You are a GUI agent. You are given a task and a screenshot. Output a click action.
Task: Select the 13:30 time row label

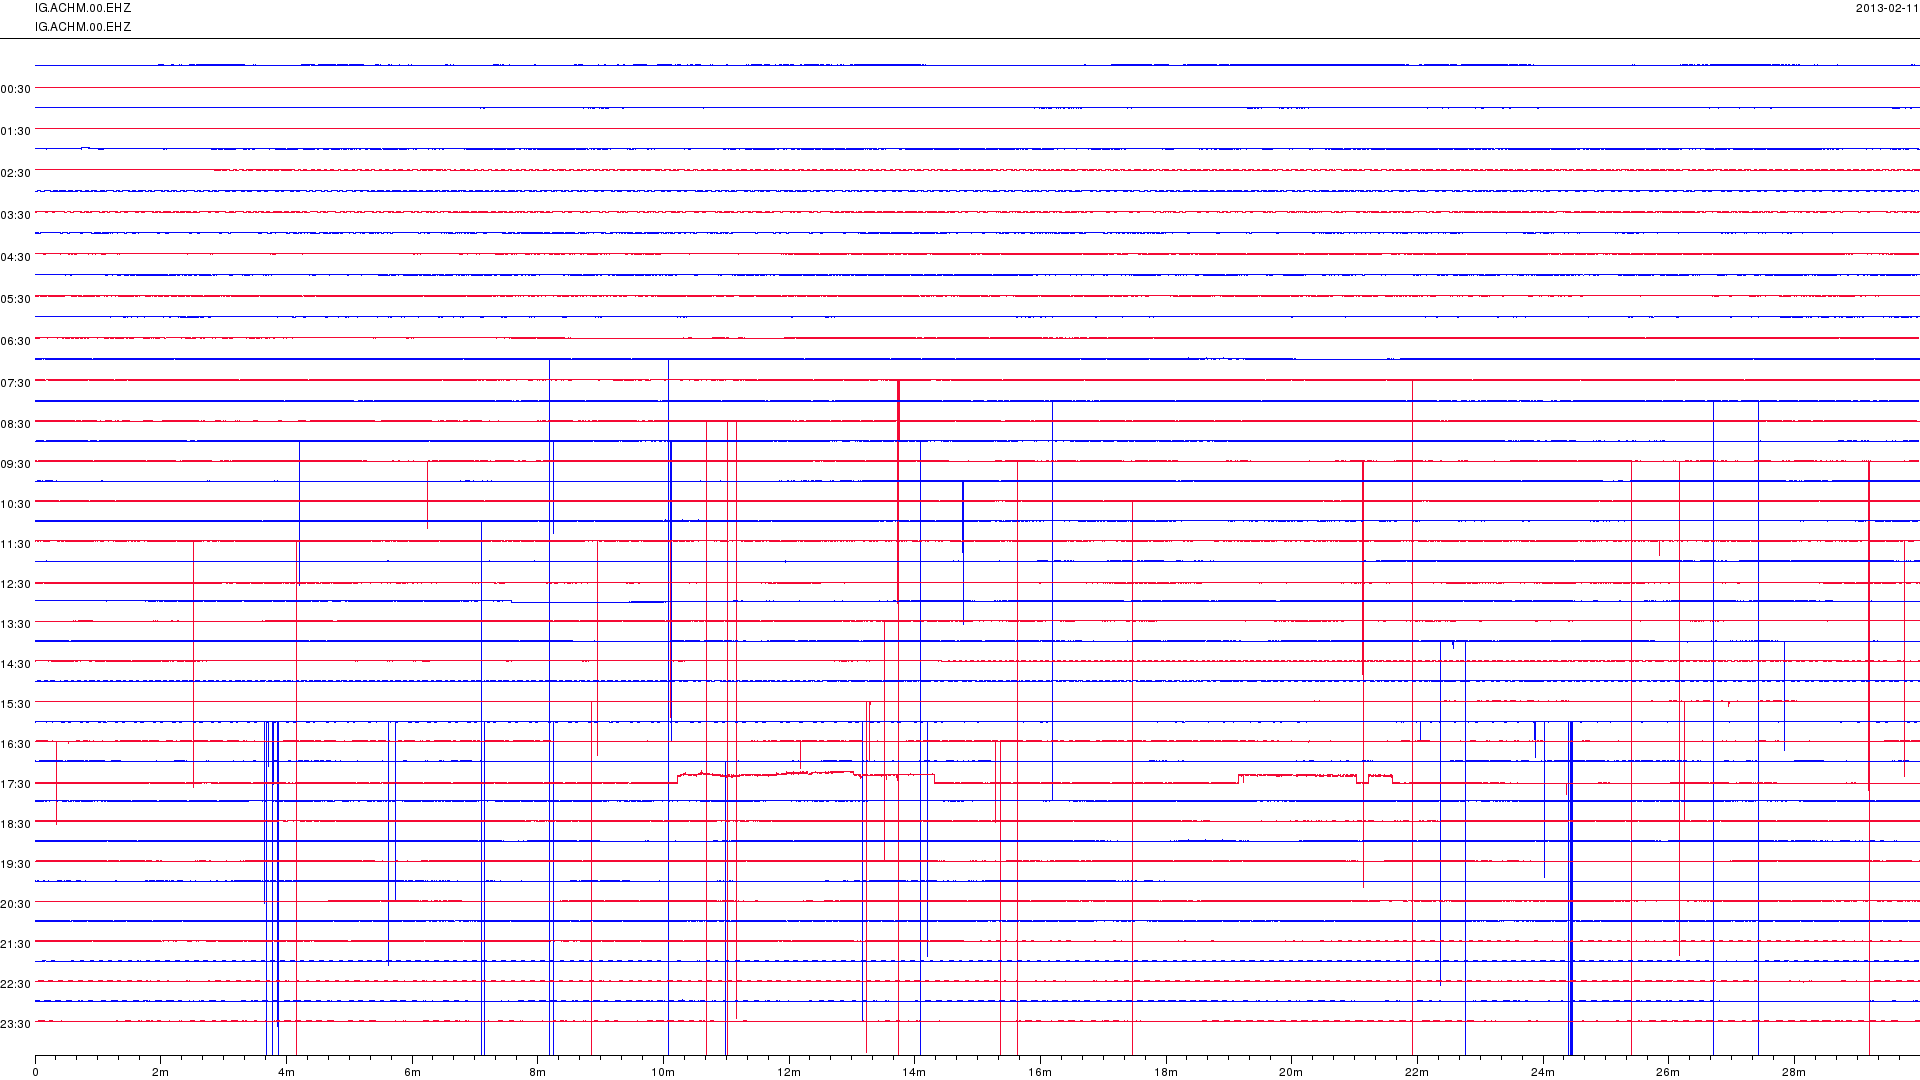point(16,624)
